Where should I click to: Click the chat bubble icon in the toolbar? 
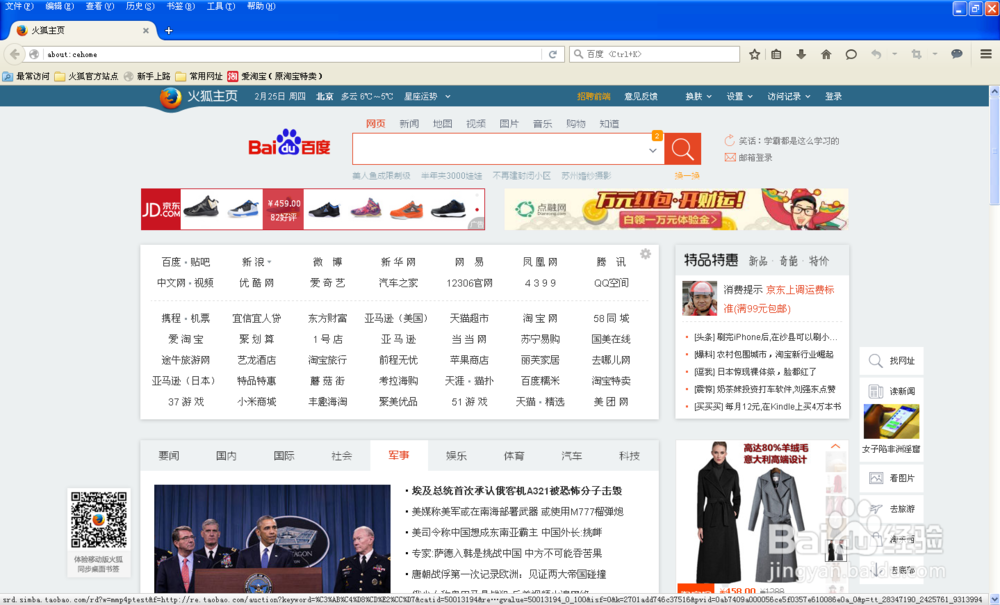(852, 55)
